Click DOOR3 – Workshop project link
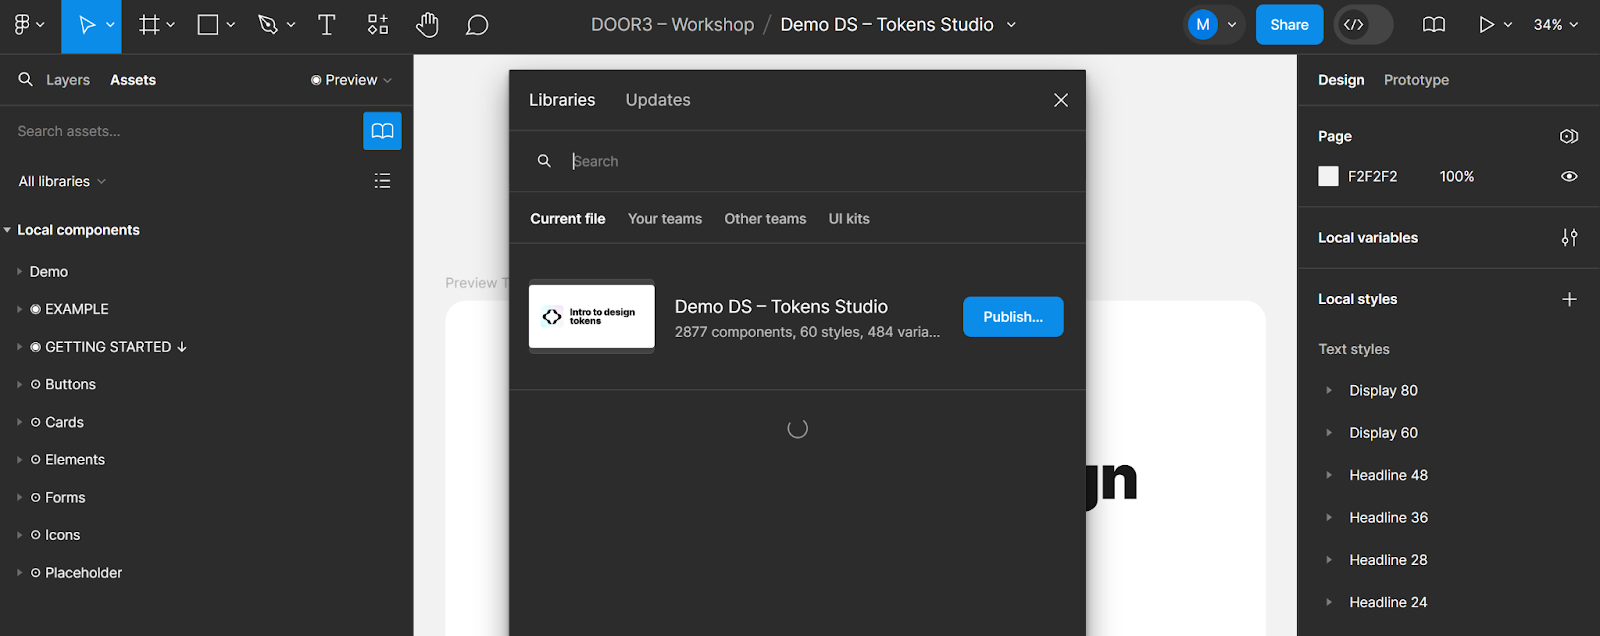This screenshot has width=1600, height=636. click(672, 25)
